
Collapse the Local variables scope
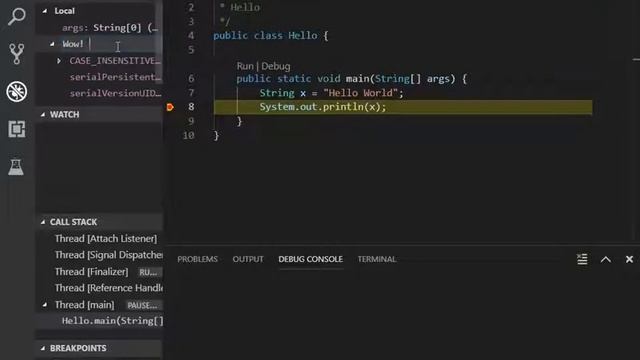tap(45, 11)
